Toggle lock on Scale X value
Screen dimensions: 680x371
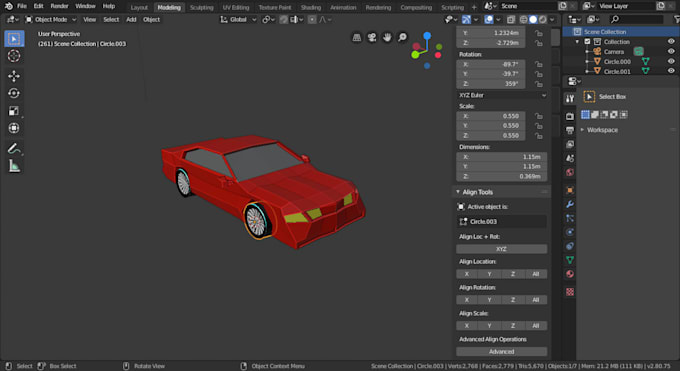[x=538, y=116]
